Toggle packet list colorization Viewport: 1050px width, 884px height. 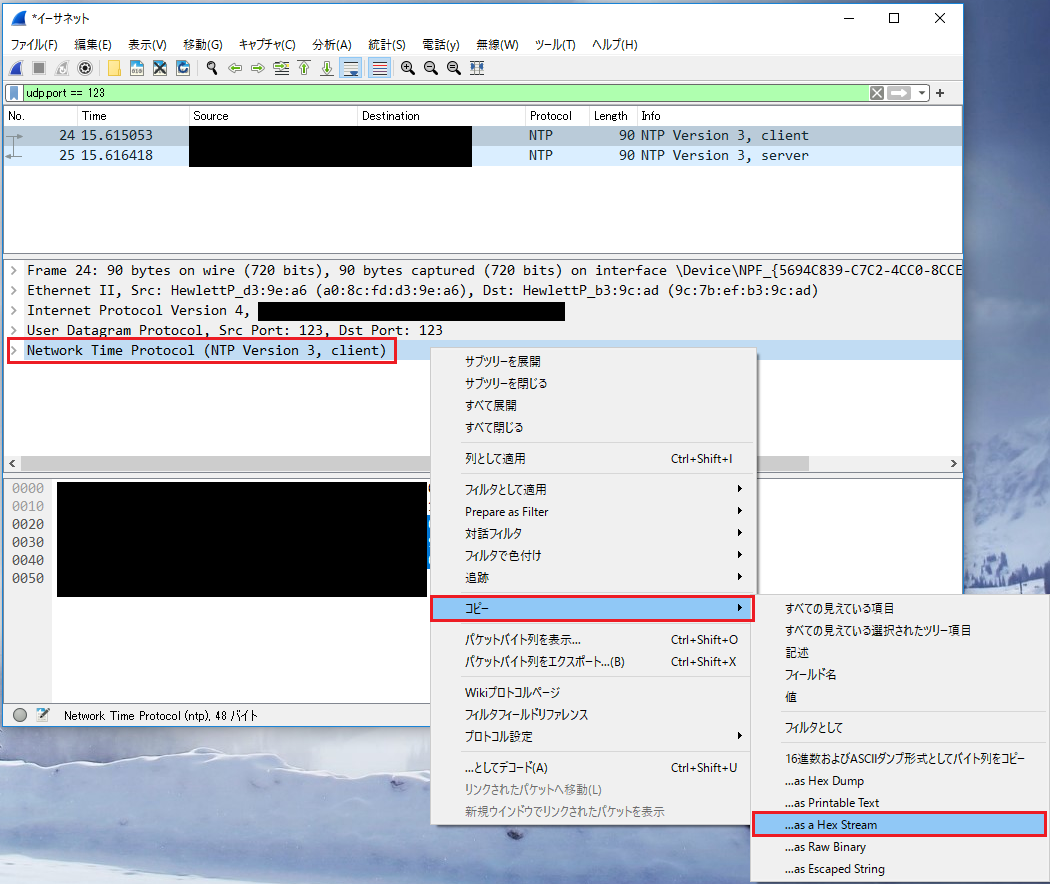(380, 68)
